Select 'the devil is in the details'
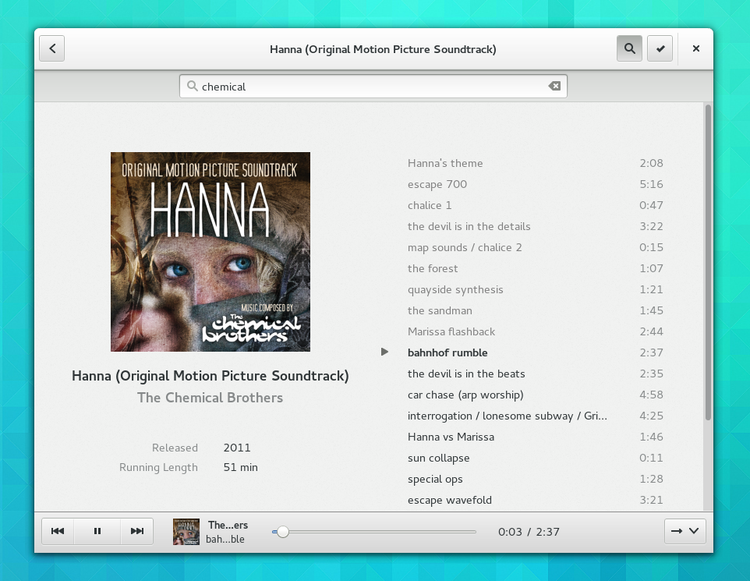The width and height of the screenshot is (750, 581). coord(469,226)
